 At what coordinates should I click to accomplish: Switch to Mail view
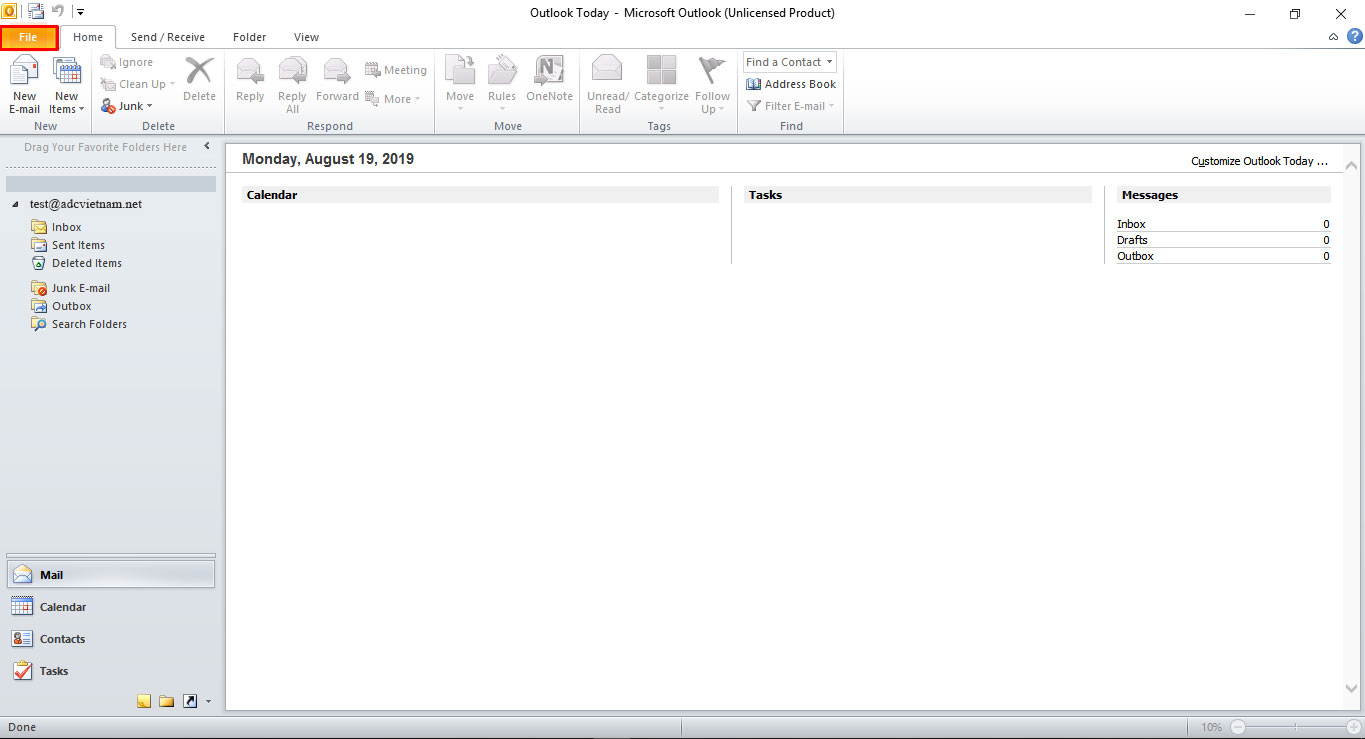click(x=110, y=575)
